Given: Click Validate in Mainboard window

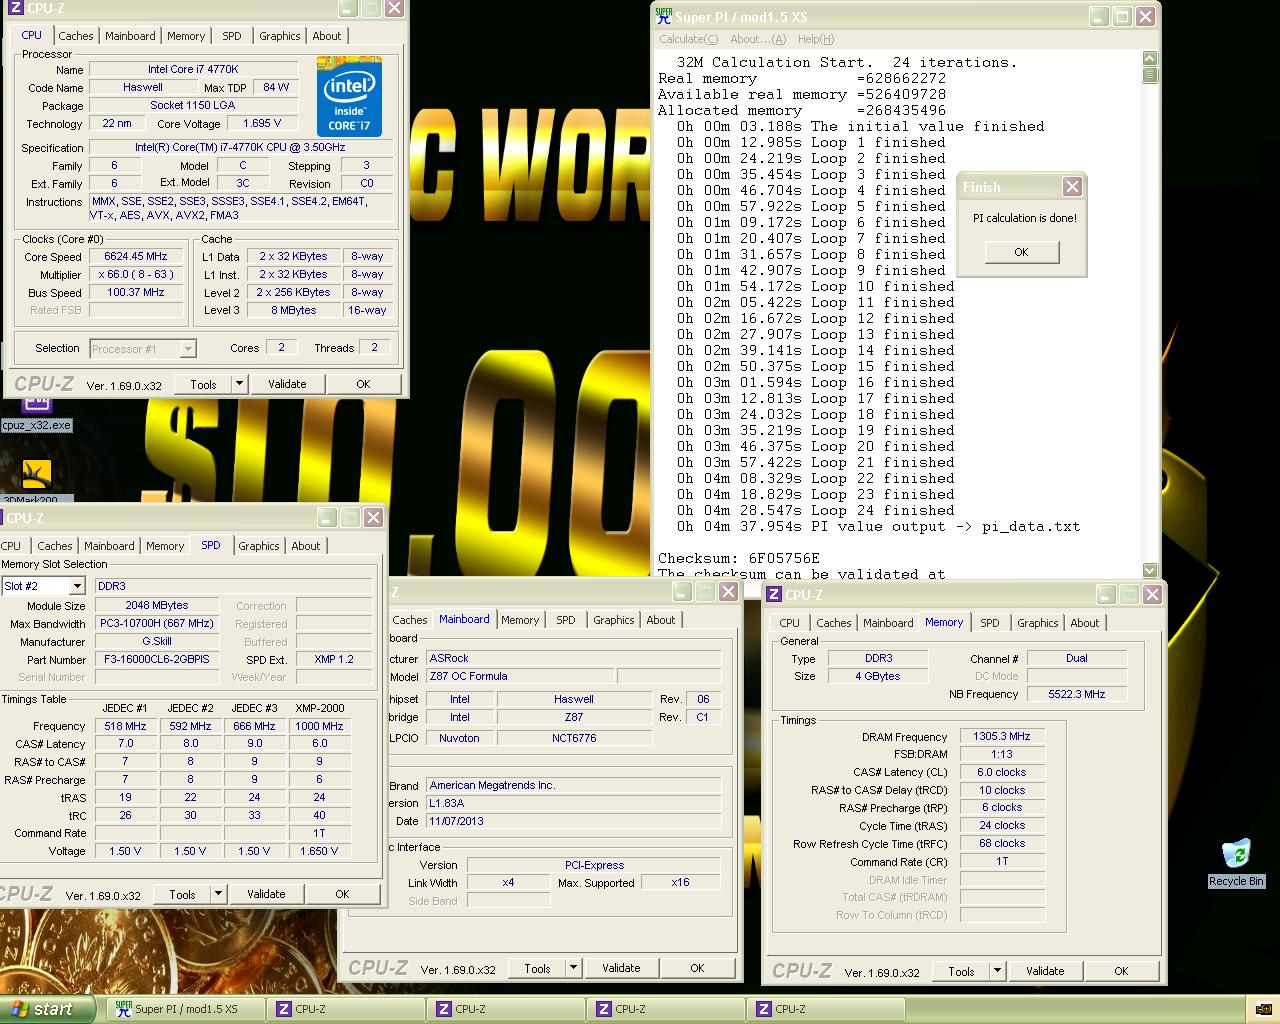Looking at the screenshot, I should pos(621,968).
